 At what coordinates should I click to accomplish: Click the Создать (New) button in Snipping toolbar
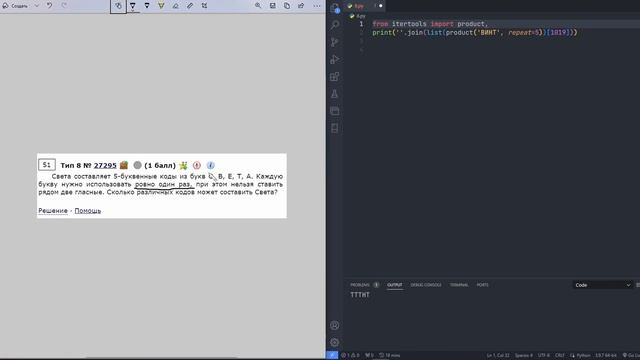coord(15,6)
